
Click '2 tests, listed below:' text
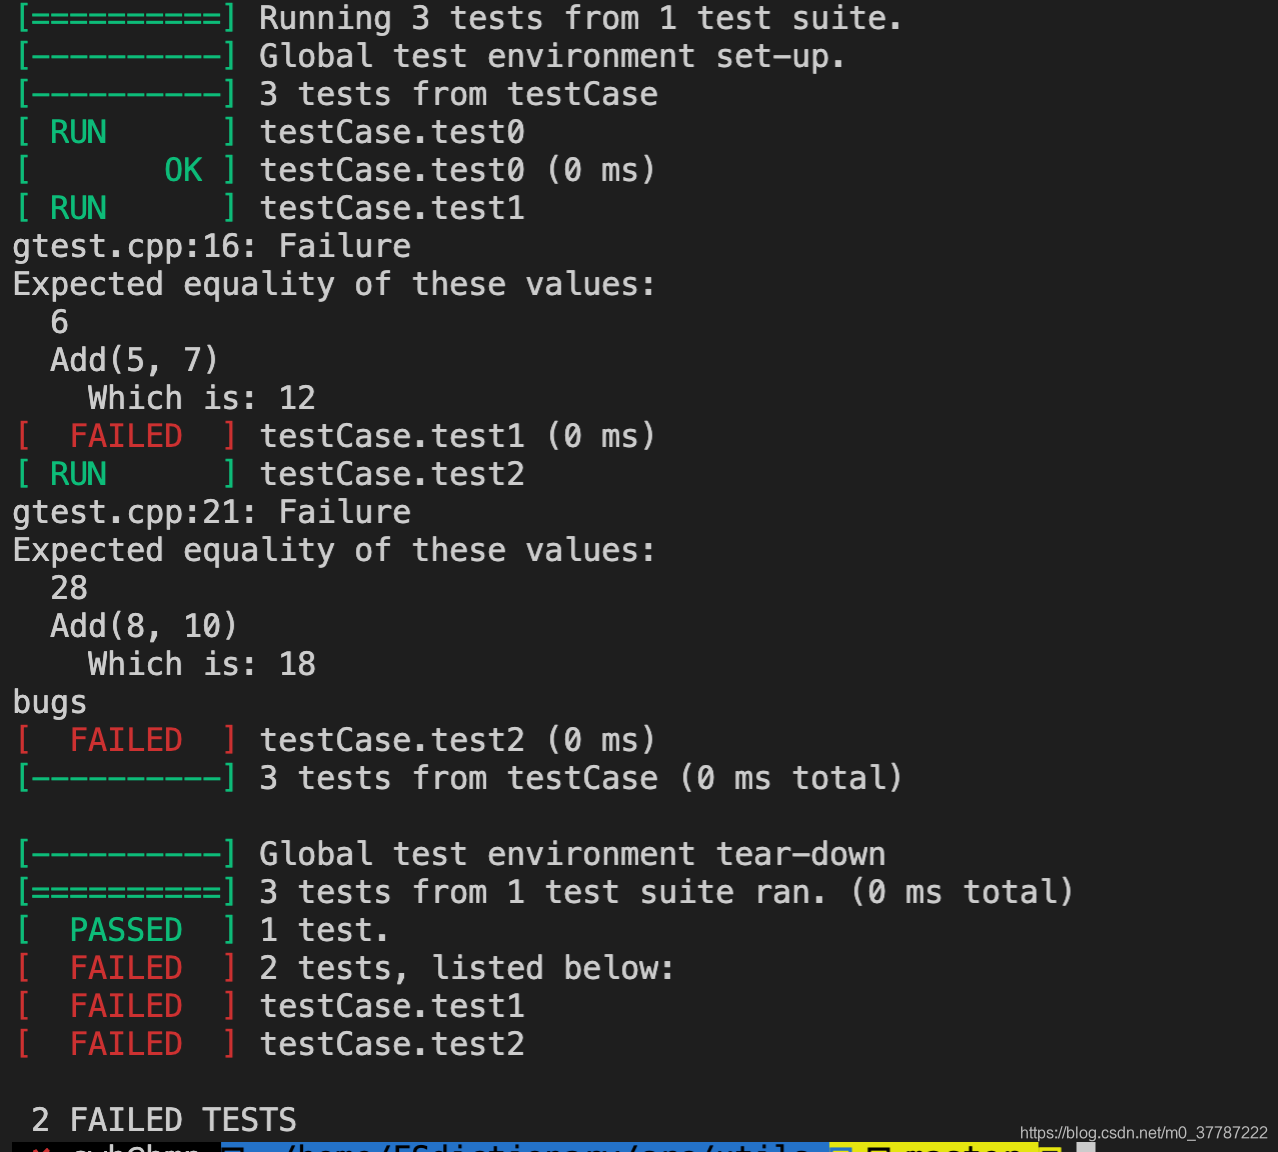(x=467, y=969)
